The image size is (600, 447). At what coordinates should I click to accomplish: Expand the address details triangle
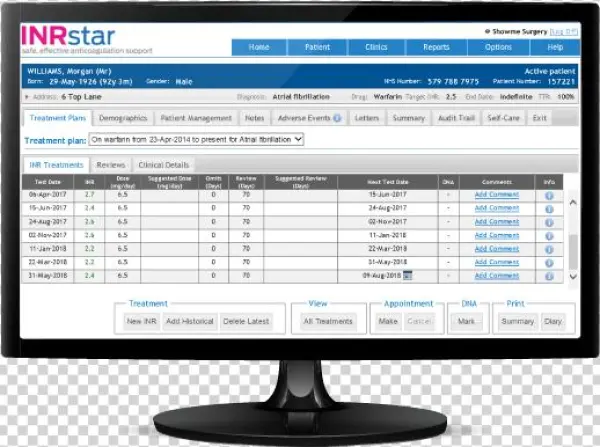pyautogui.click(x=26, y=97)
